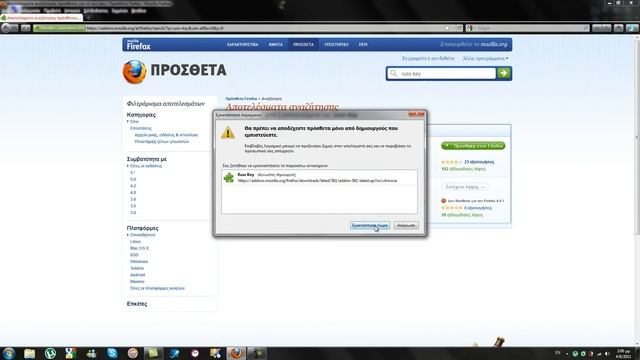Select the foreign language support category
Image resolution: width=640 pixels, height=360 pixels.
(162, 142)
